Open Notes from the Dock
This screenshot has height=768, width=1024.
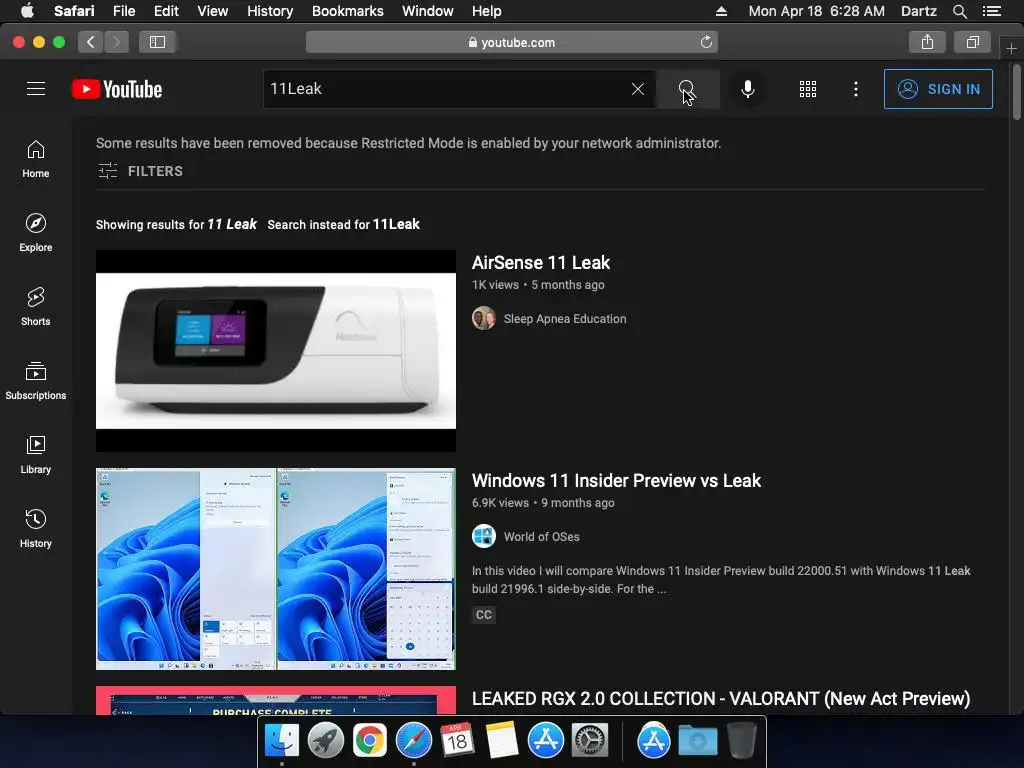(502, 741)
